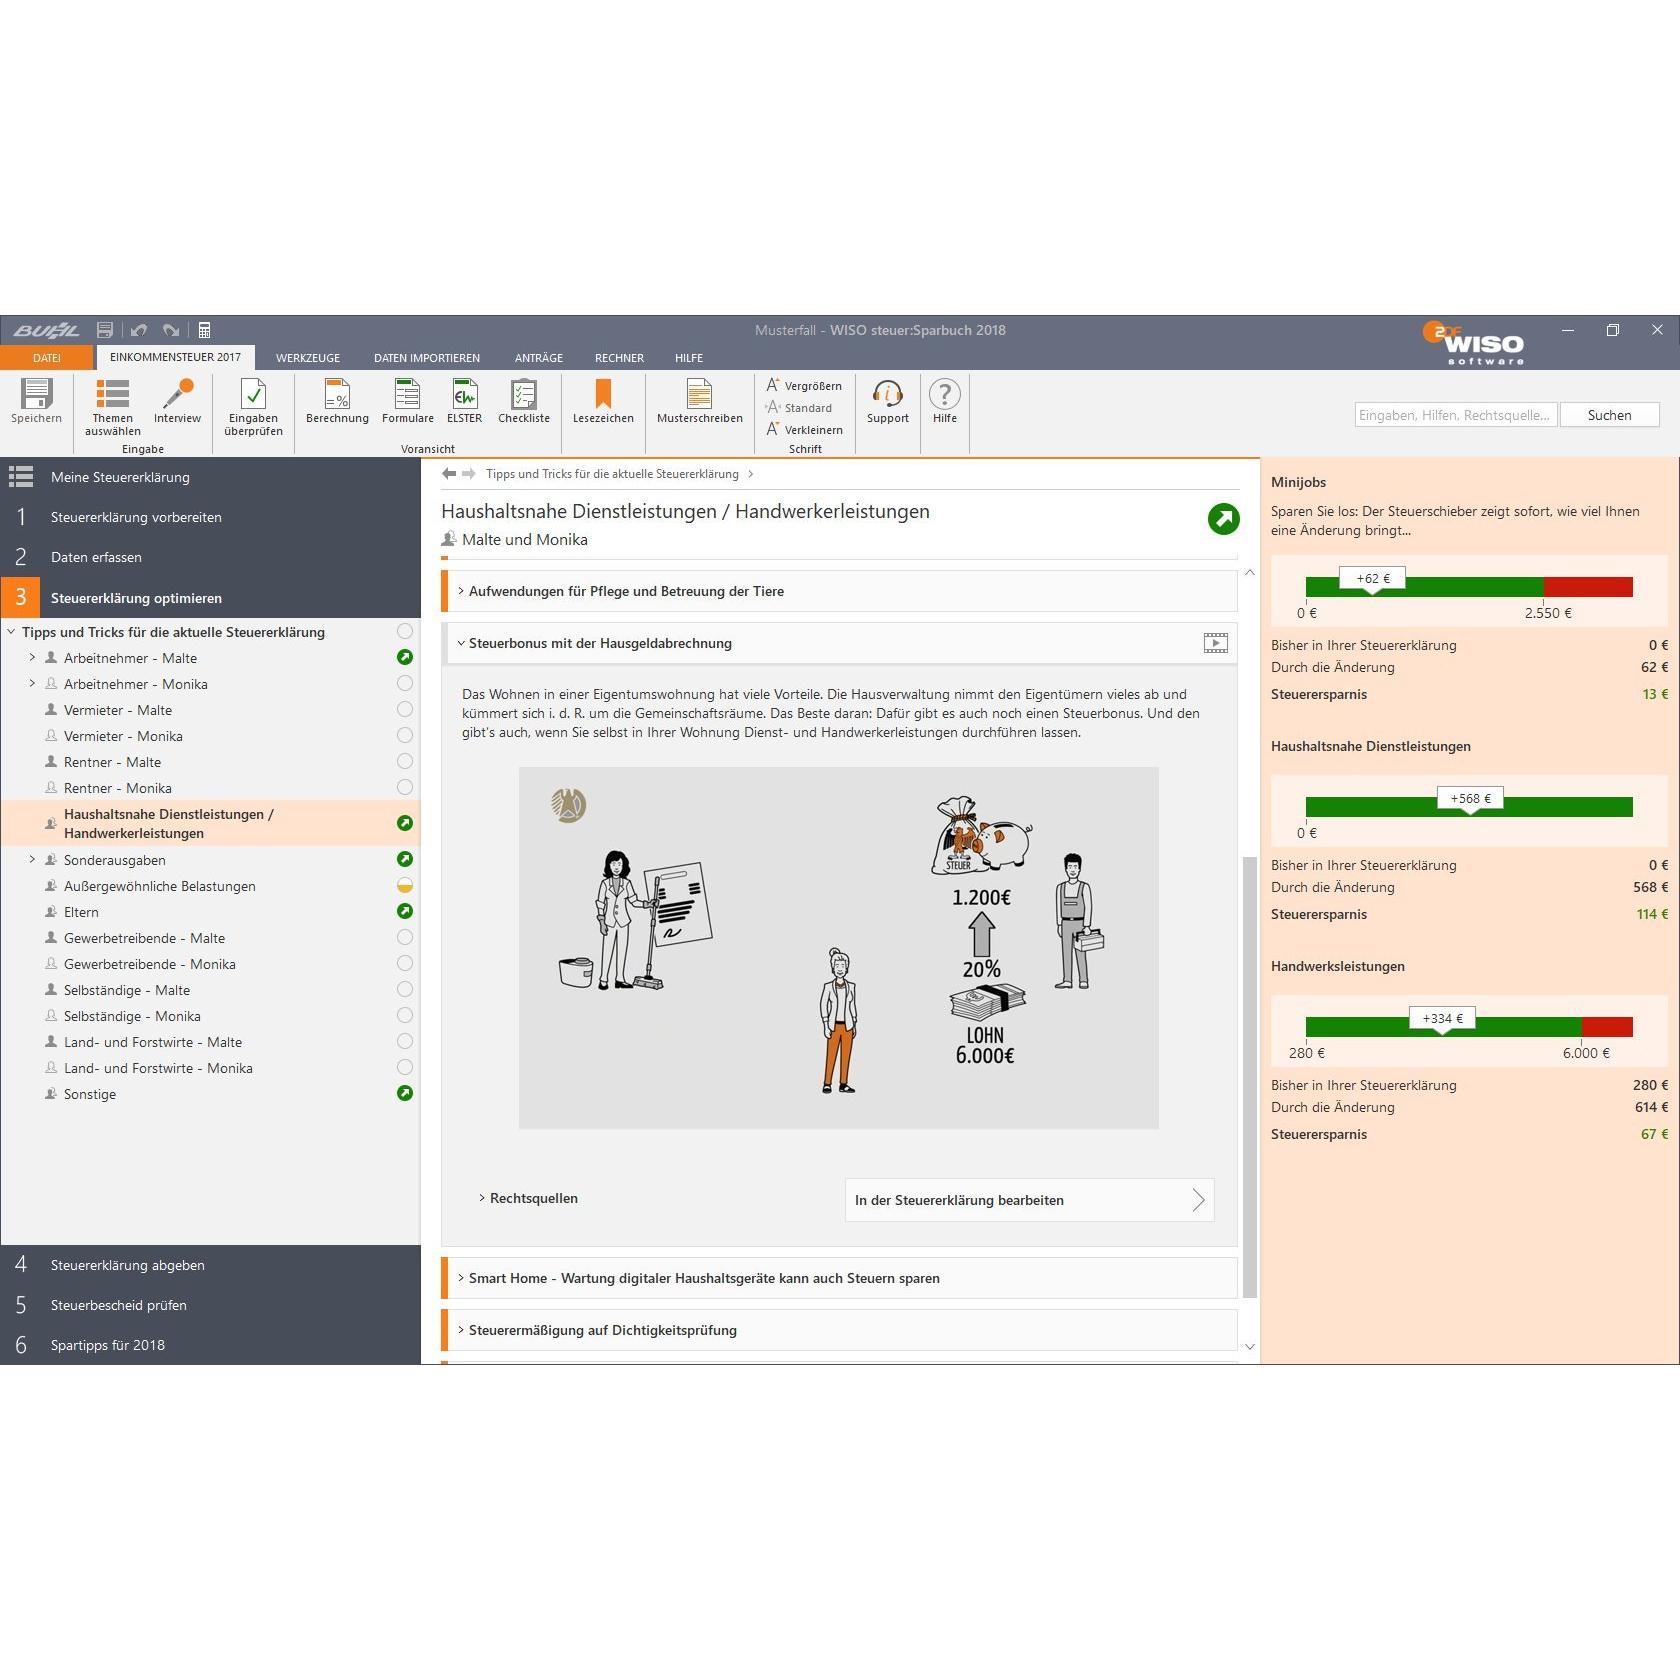
Task: Open the Interview microphone tool
Action: 178,394
